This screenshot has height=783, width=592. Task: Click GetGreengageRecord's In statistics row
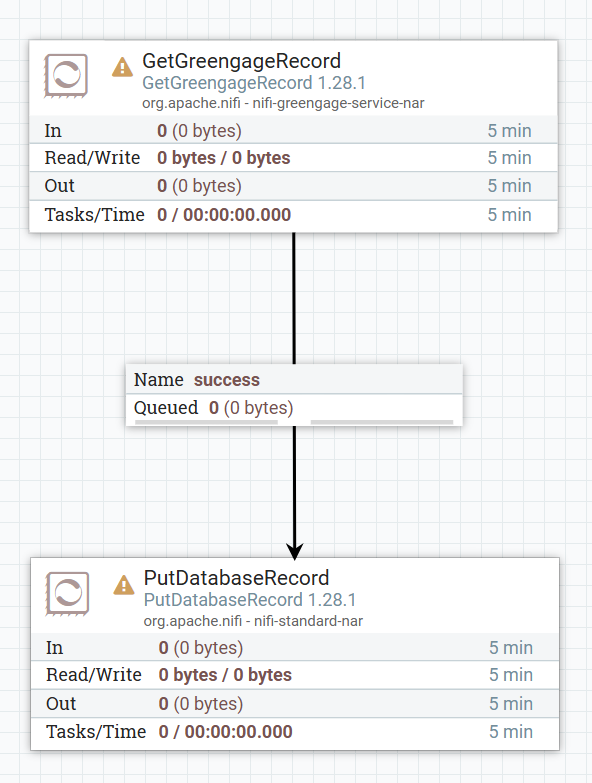(x=294, y=130)
